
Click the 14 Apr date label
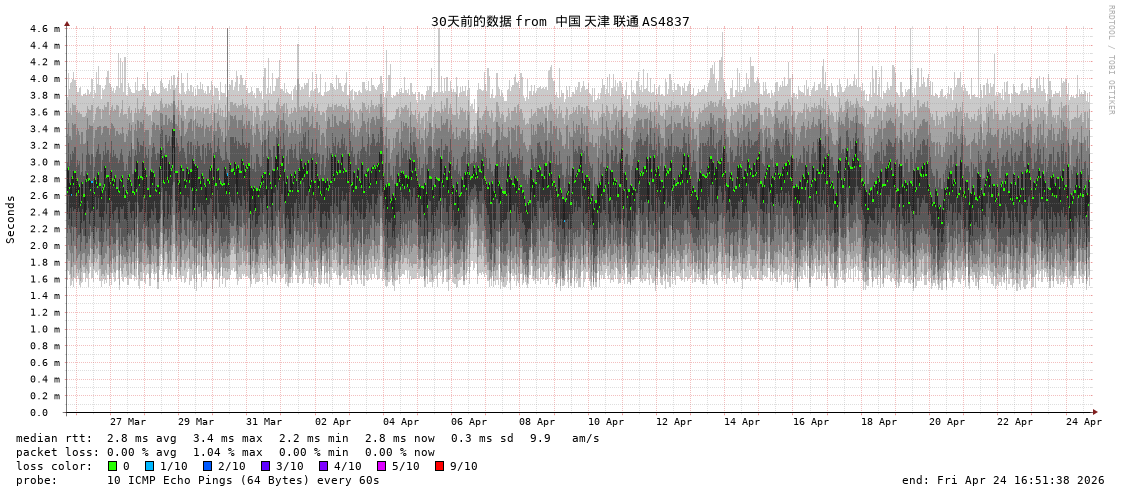tap(742, 422)
